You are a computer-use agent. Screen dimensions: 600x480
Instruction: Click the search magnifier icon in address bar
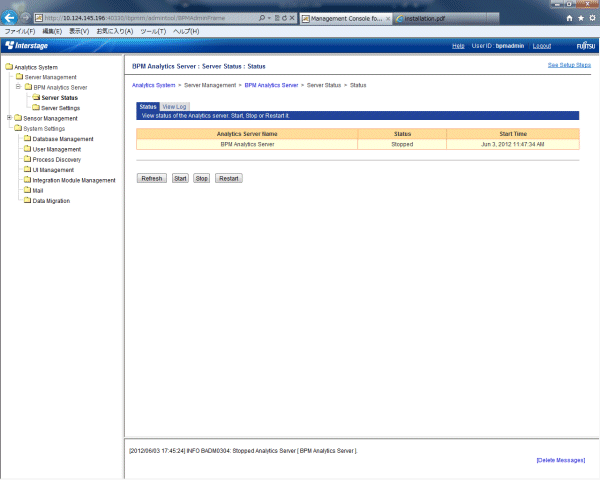[x=262, y=18]
